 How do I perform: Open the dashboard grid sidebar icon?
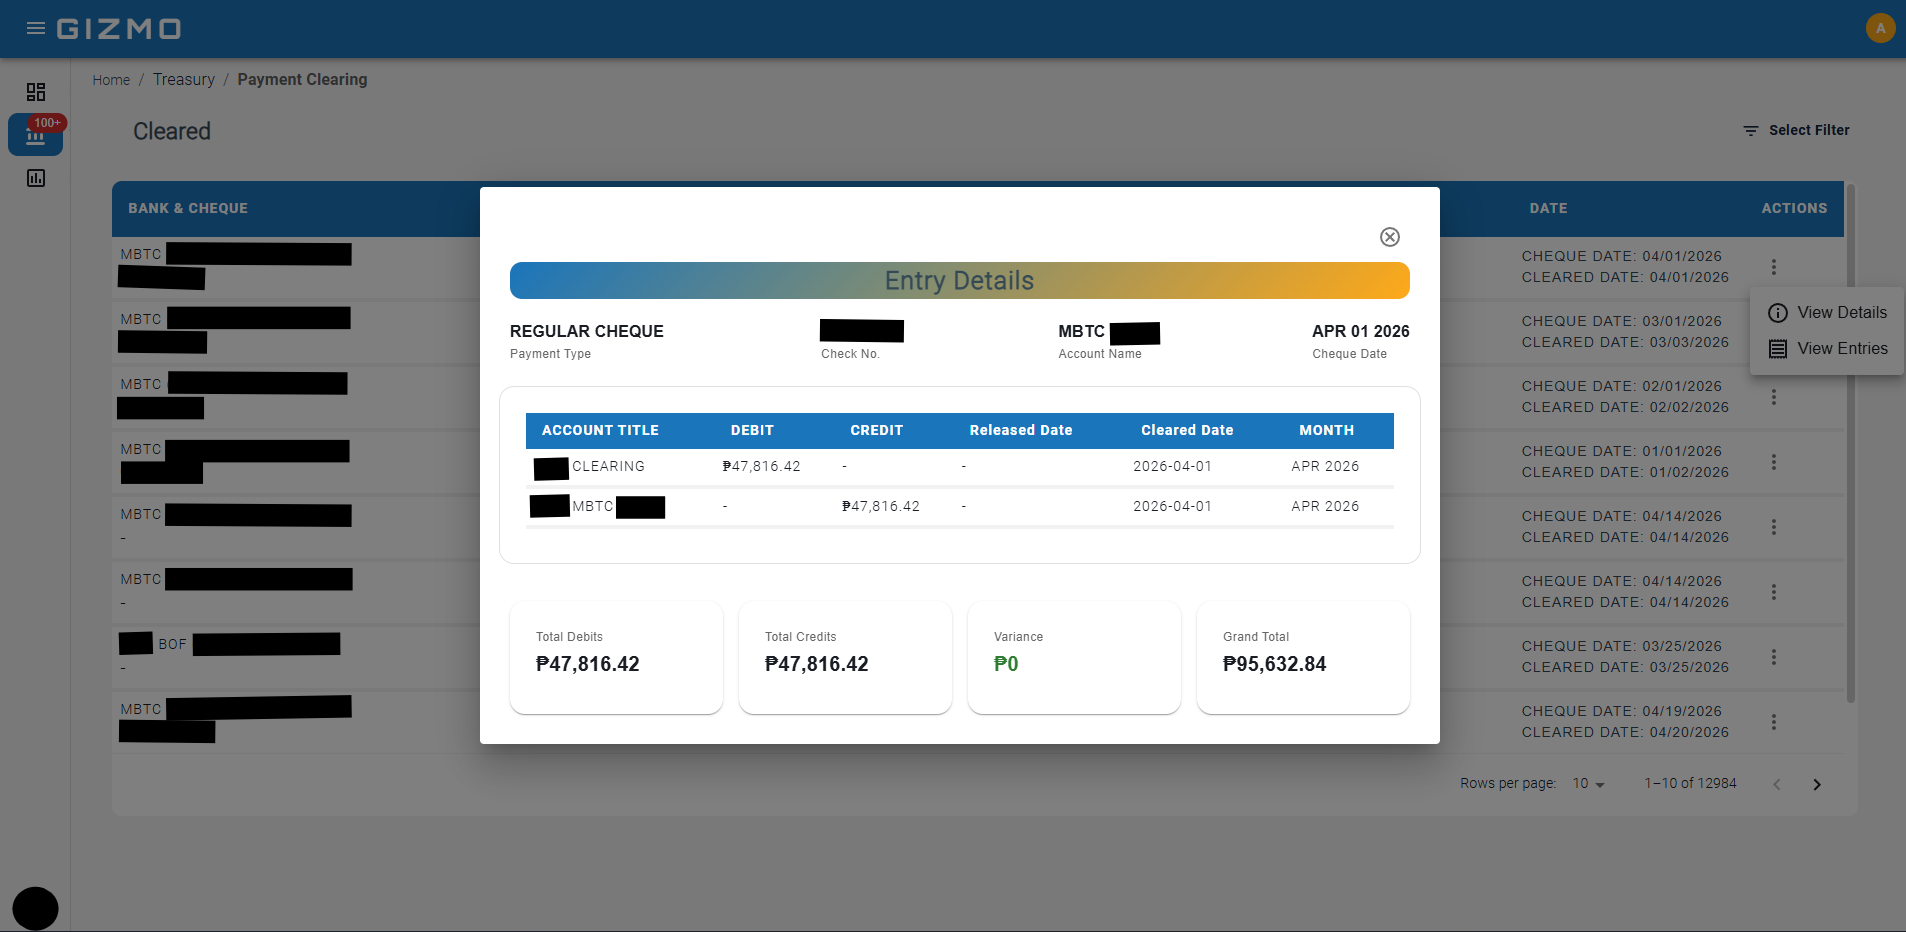coord(36,92)
